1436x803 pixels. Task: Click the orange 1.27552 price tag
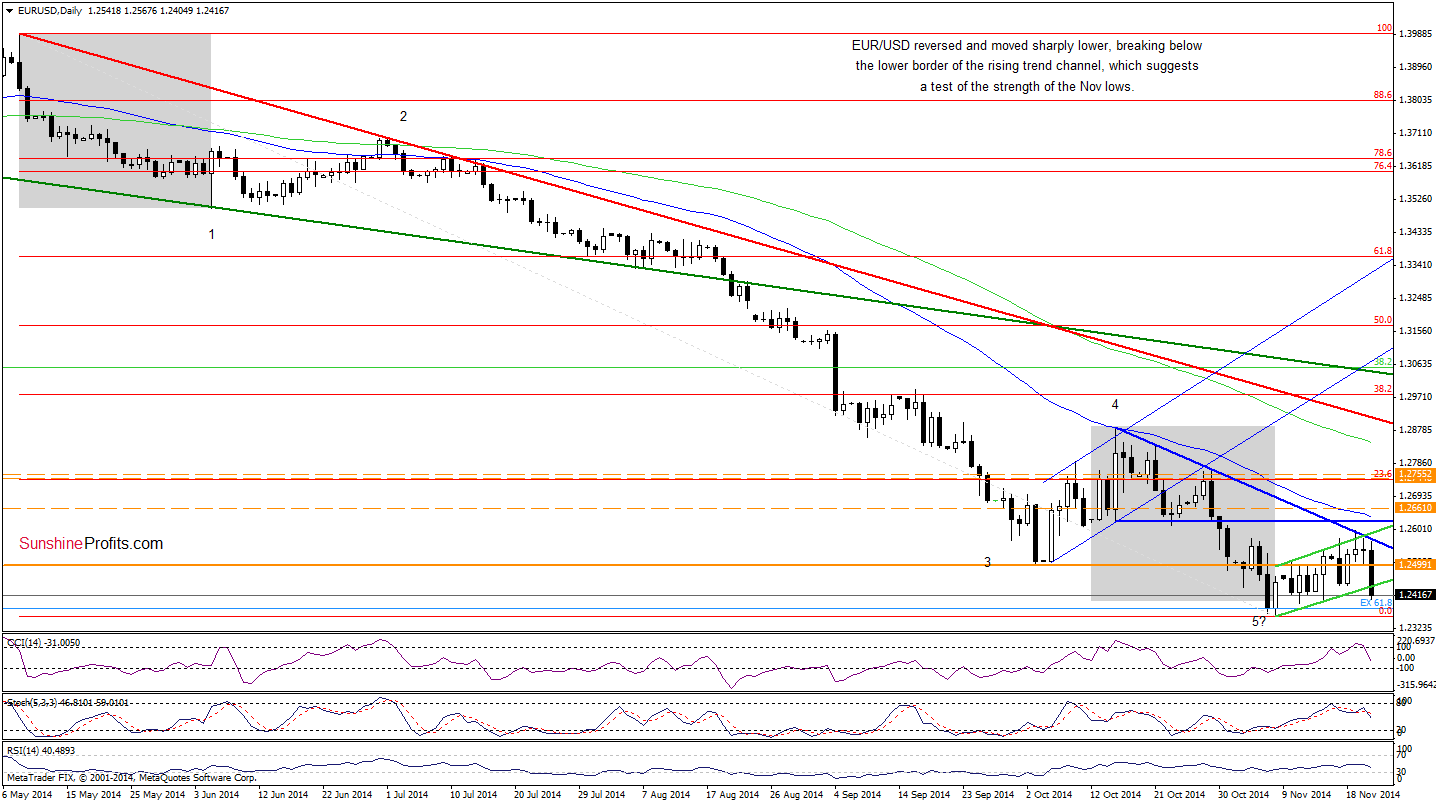[1416, 475]
